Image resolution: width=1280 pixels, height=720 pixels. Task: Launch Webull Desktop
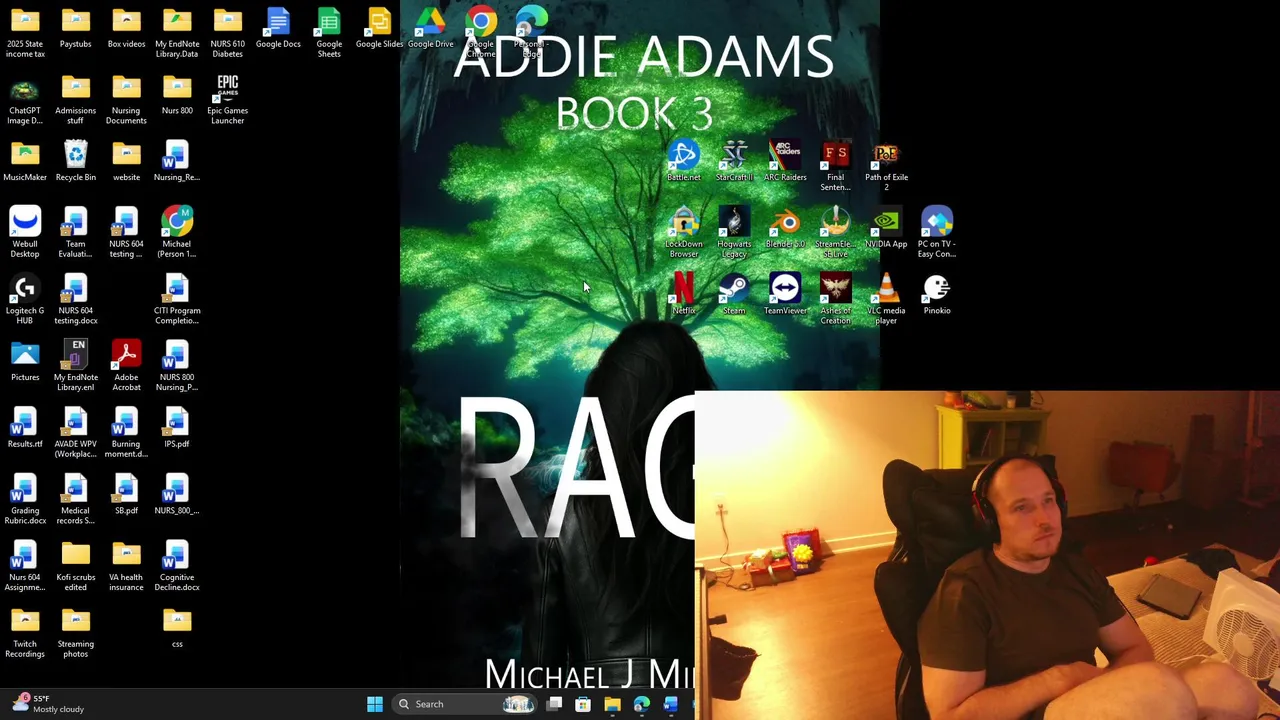25,232
